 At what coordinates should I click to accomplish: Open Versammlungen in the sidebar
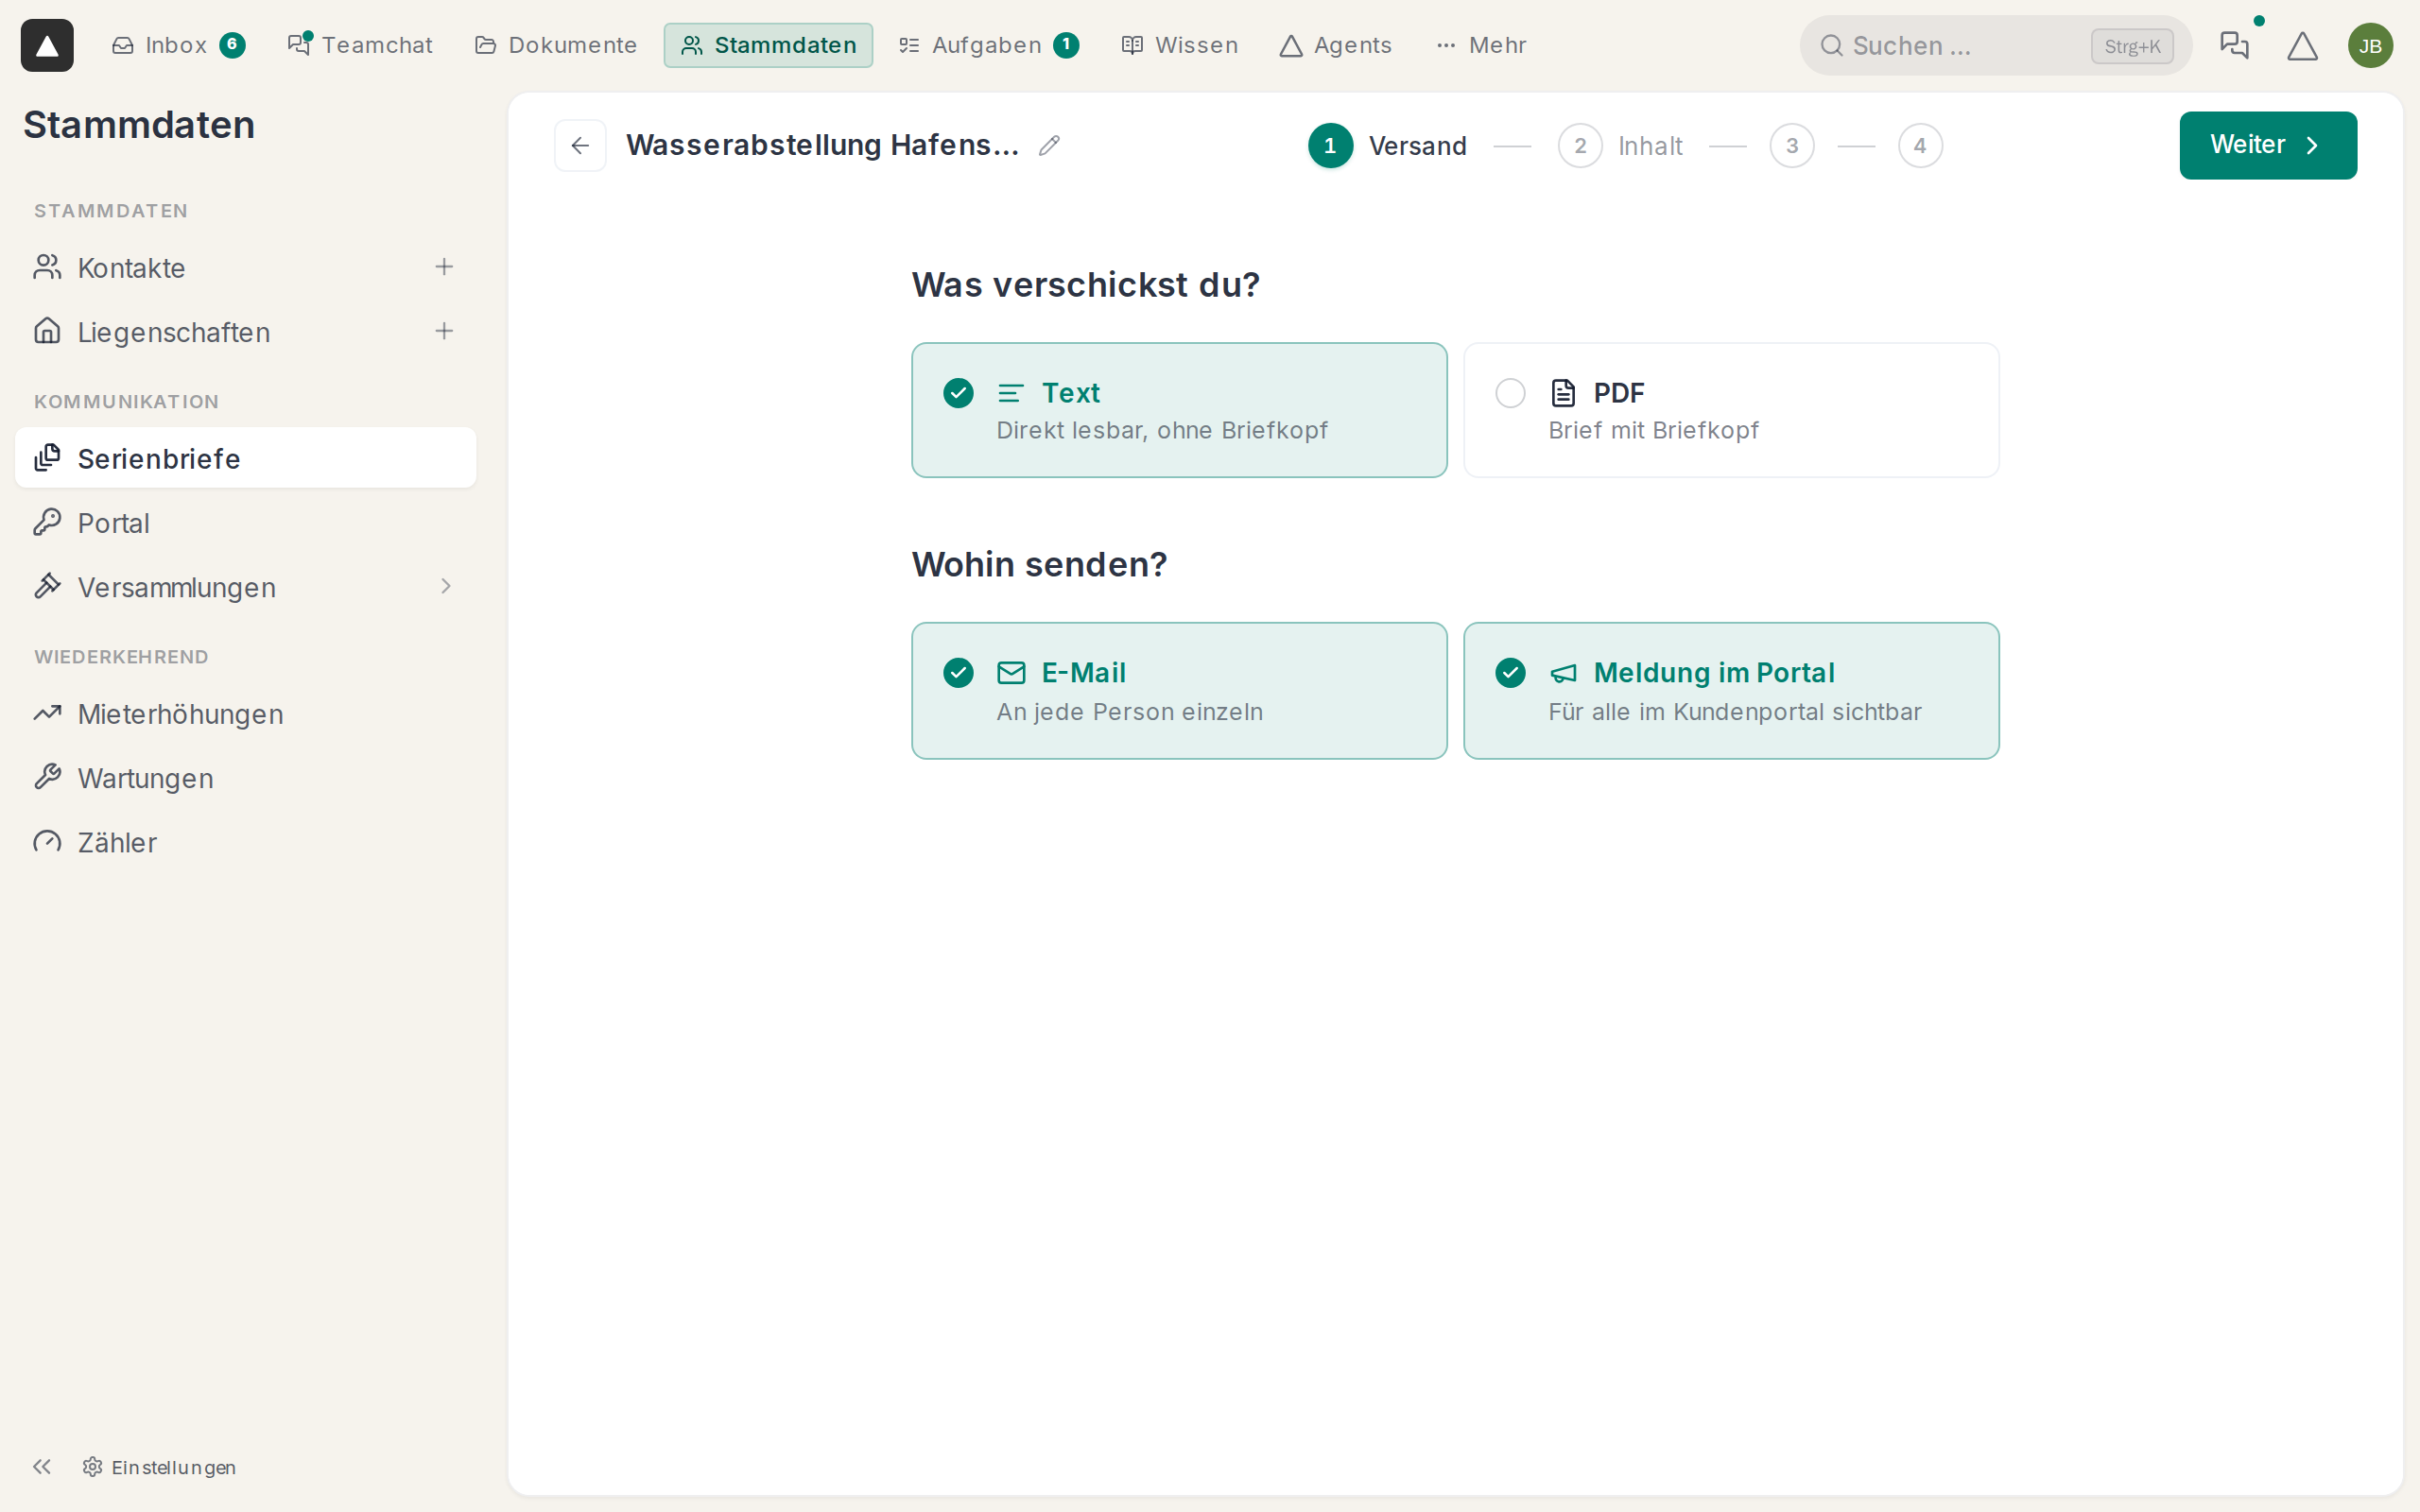click(x=245, y=586)
